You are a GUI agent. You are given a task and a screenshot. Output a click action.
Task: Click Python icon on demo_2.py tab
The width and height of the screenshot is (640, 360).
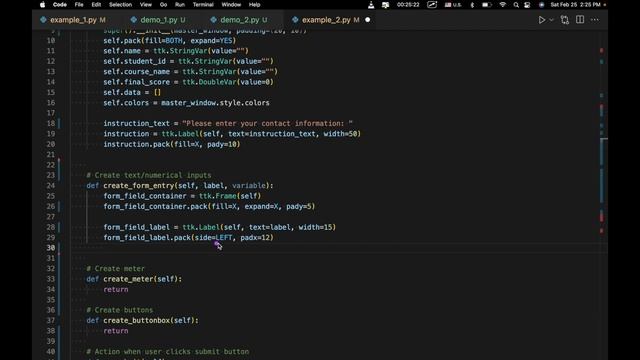[x=213, y=20]
